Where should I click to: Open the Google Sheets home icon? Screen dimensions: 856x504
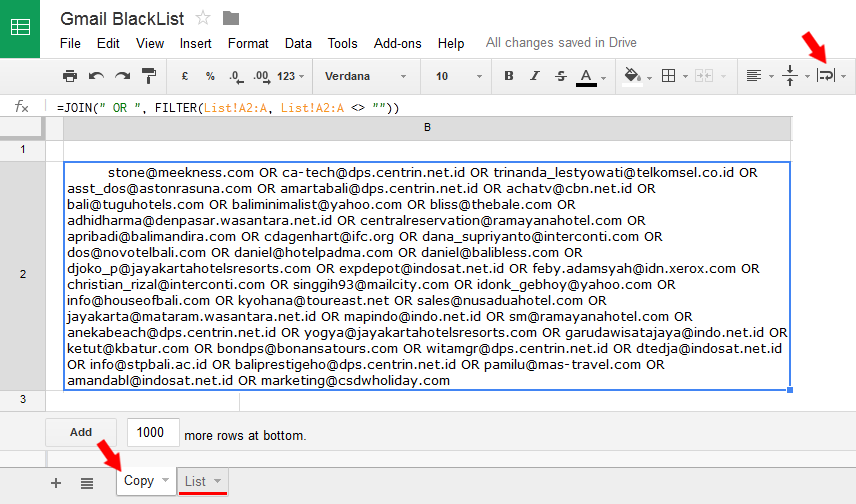click(x=20, y=27)
